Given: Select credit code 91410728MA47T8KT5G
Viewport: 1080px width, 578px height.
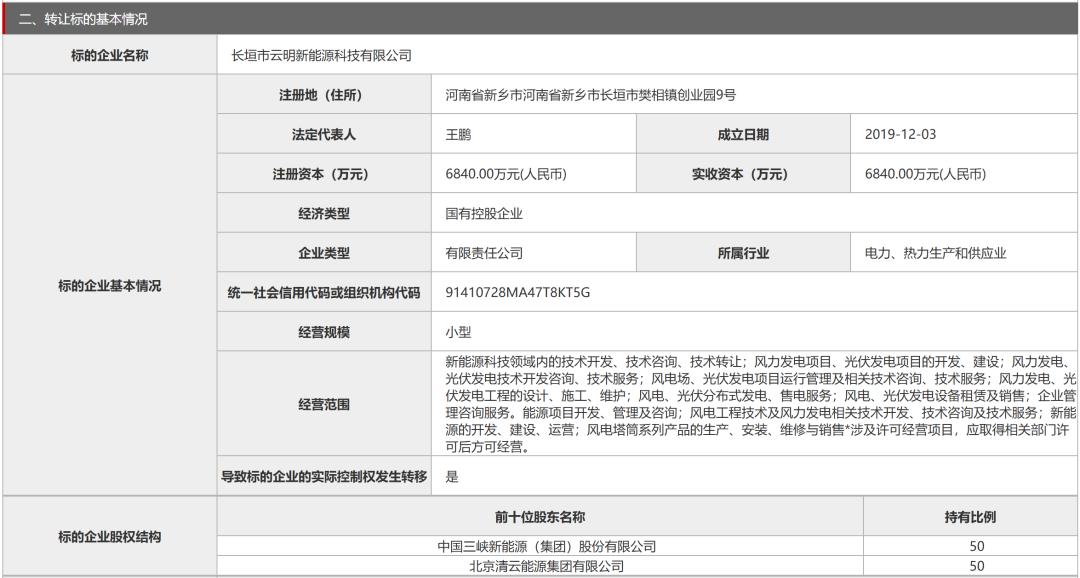Looking at the screenshot, I should (518, 293).
